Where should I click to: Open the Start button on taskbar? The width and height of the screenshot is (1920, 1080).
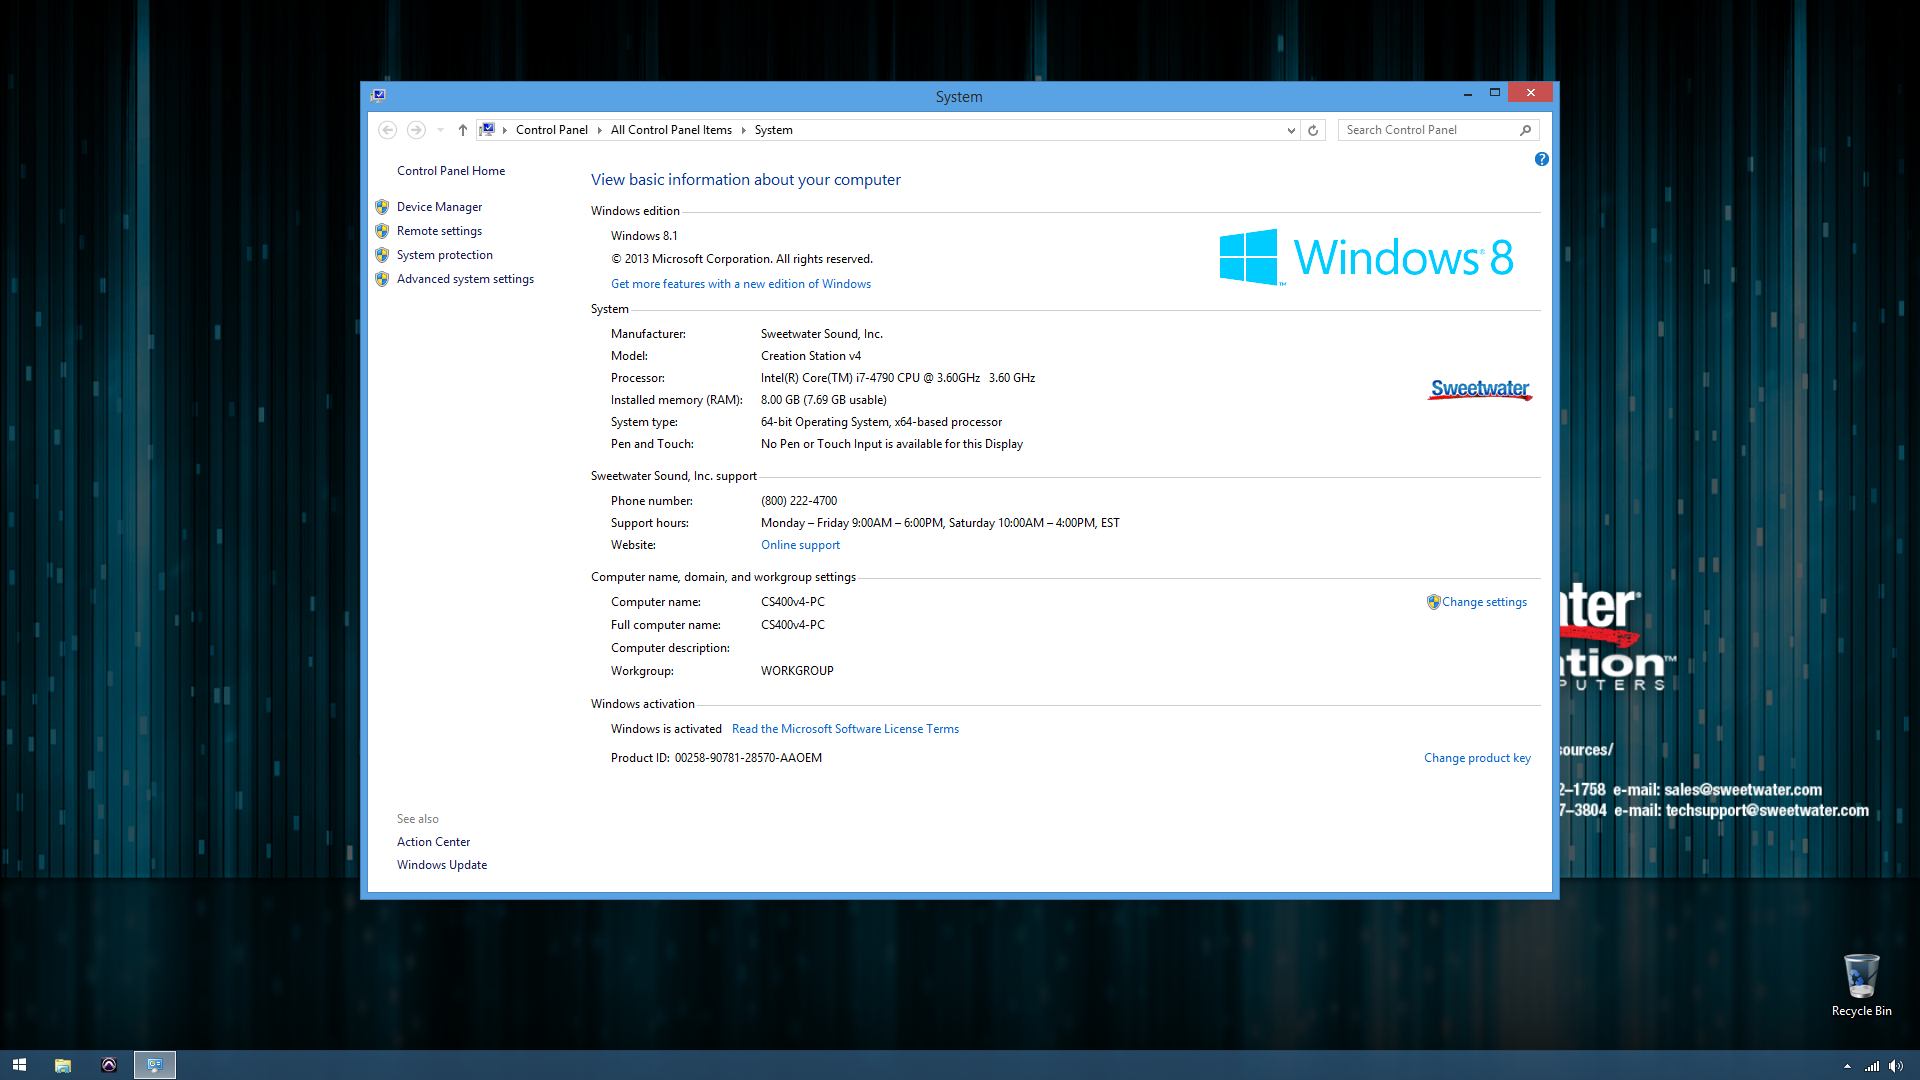(x=19, y=1065)
